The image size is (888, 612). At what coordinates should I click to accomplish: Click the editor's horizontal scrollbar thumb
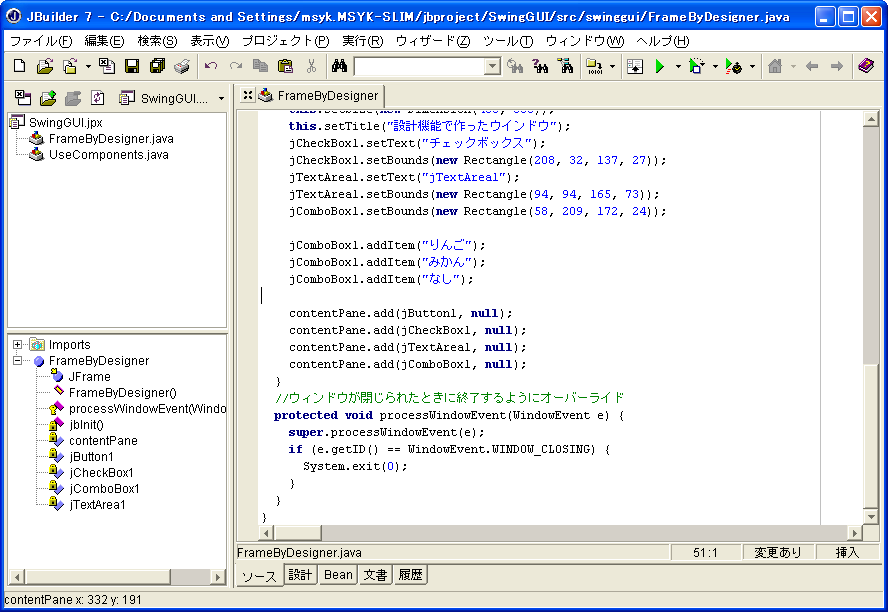tap(299, 533)
